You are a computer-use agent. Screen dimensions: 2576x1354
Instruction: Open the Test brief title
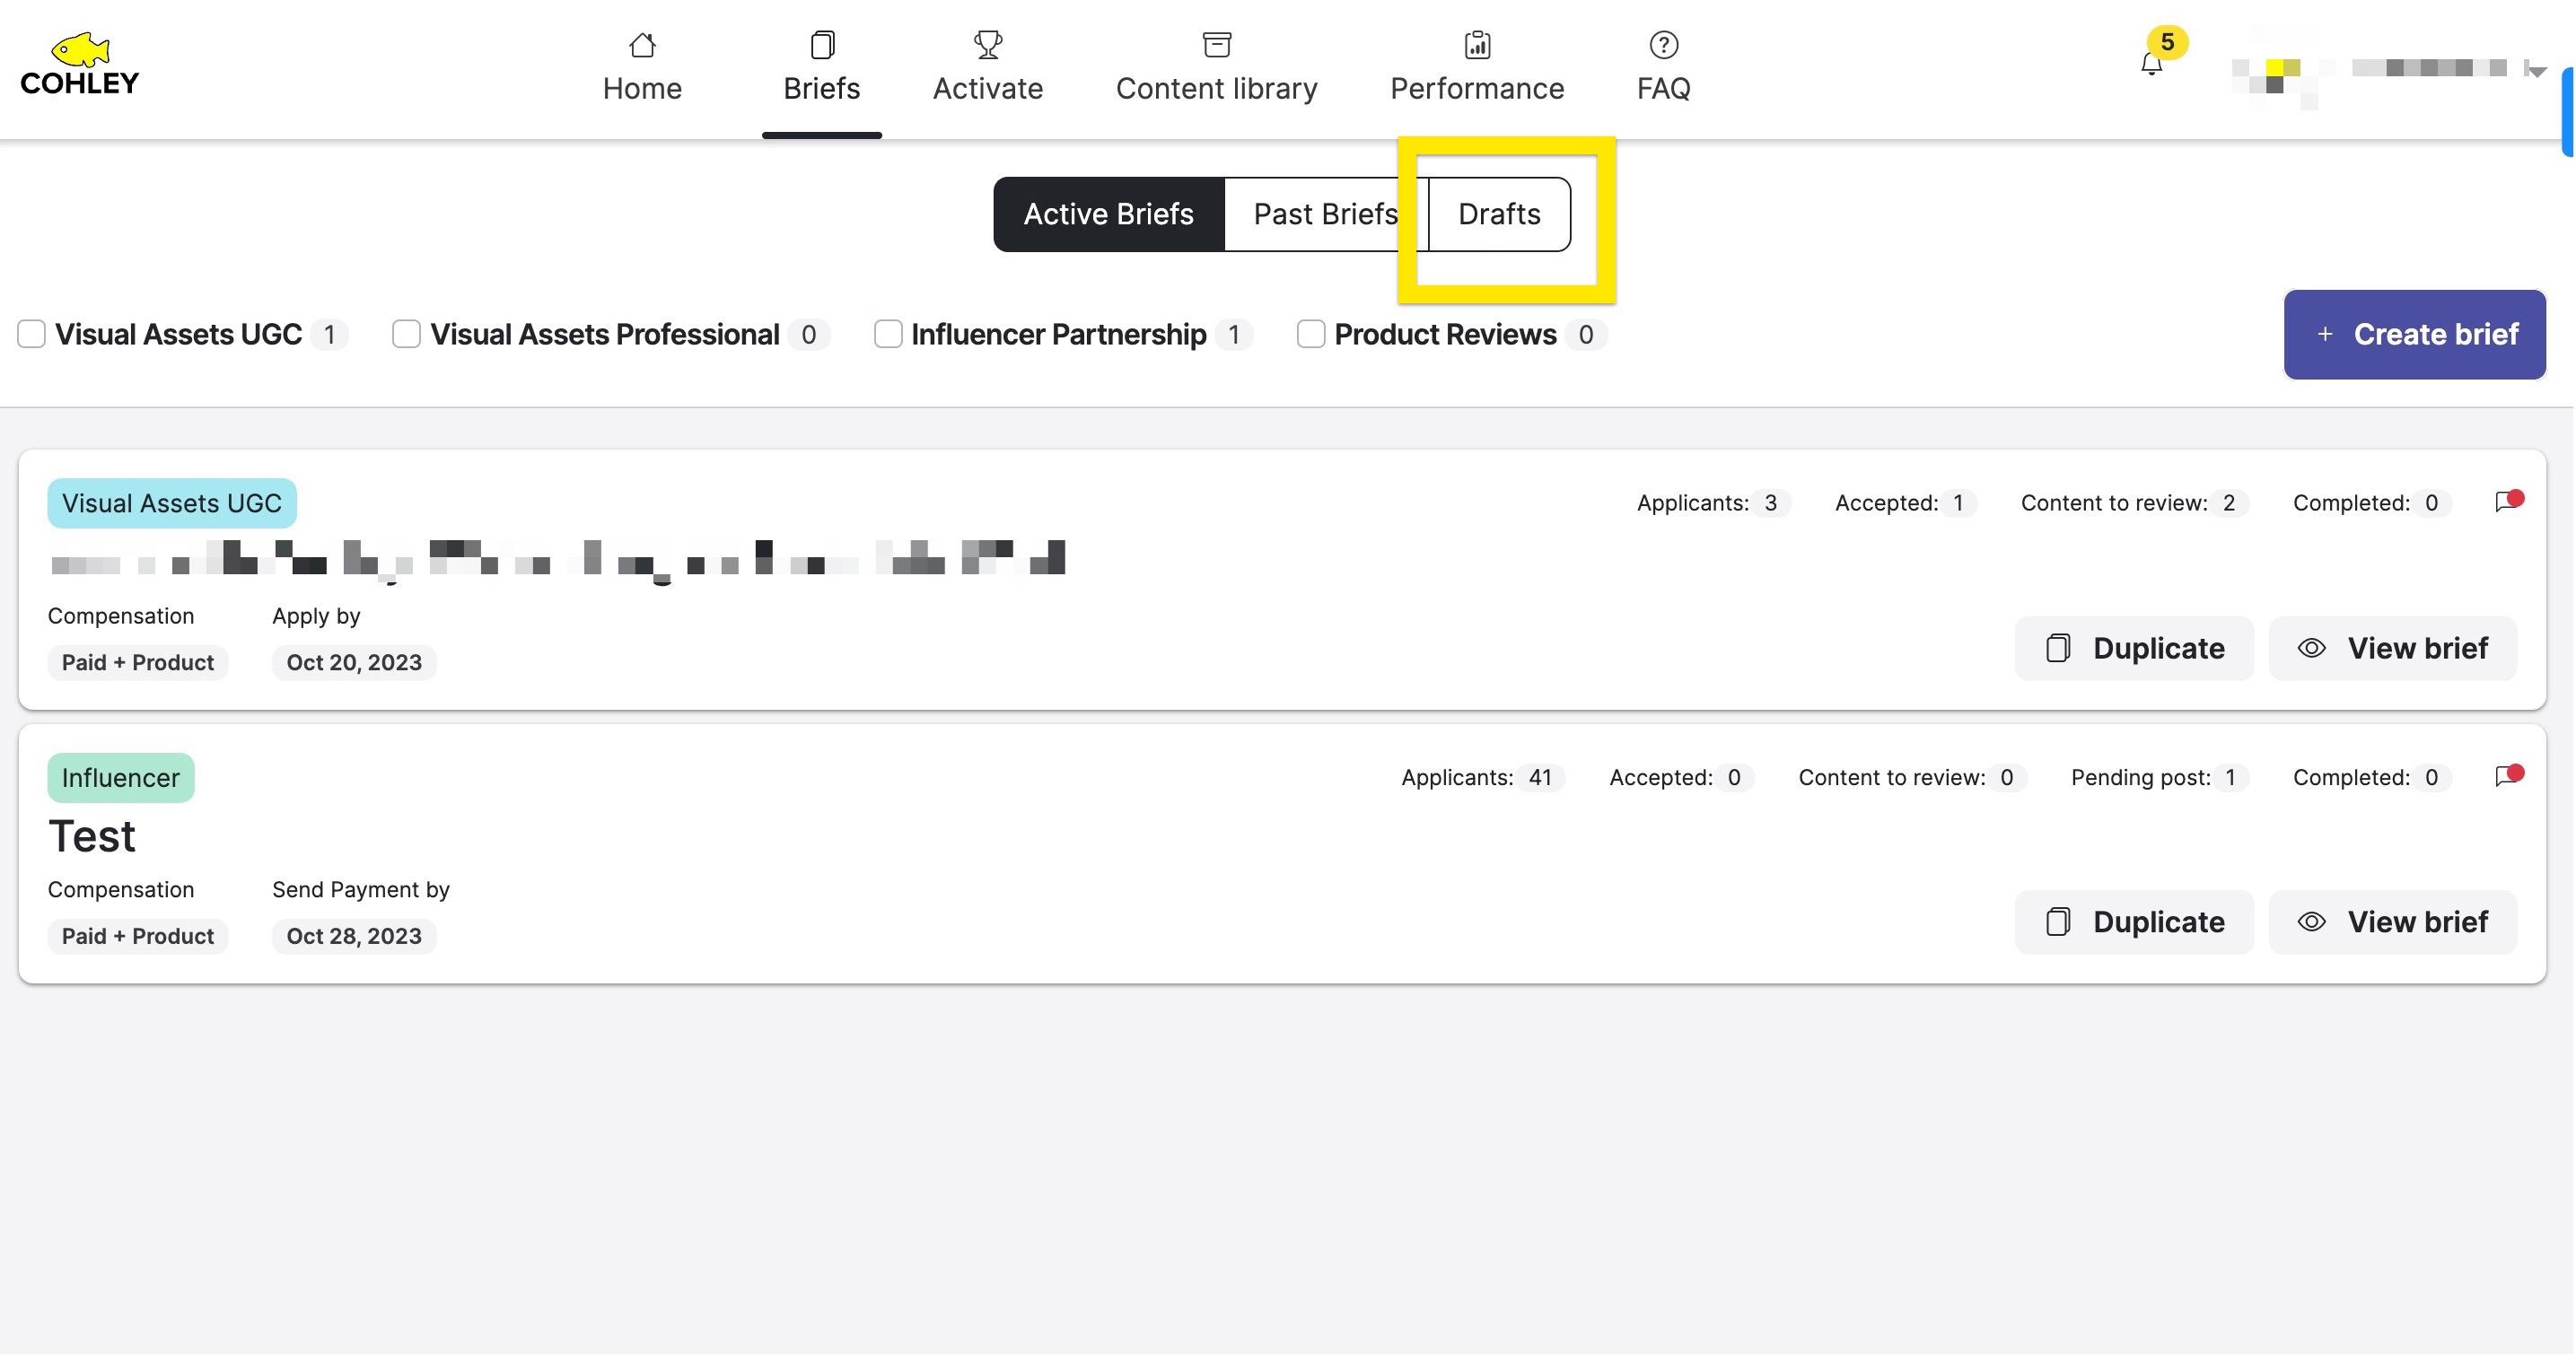92,836
